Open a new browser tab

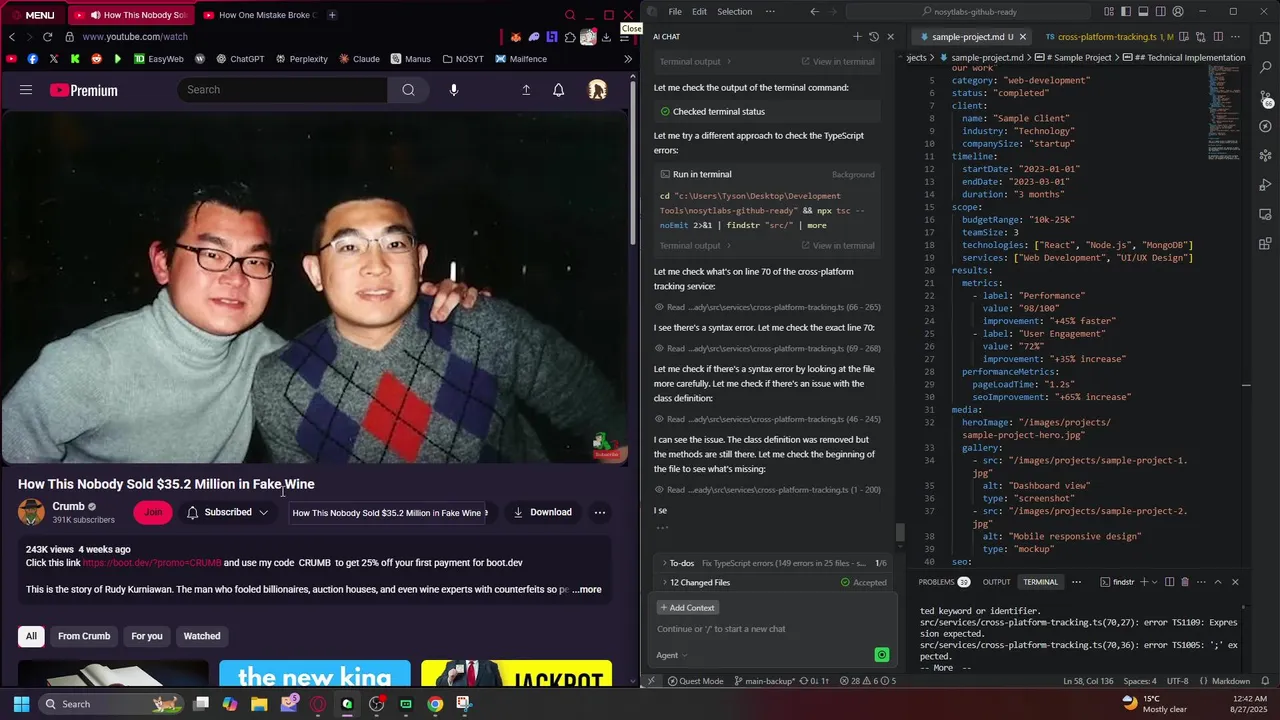332,15
